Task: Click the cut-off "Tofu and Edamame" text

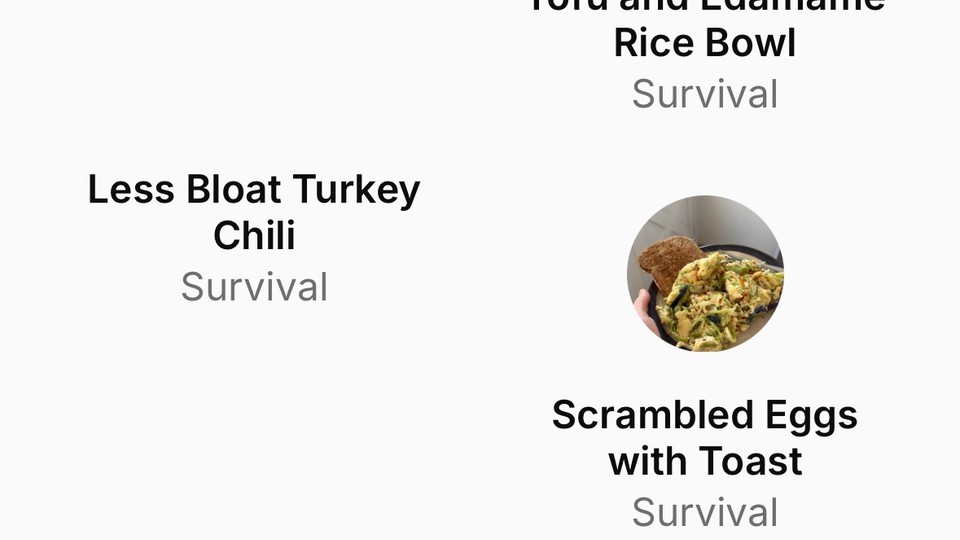Action: [705, 6]
